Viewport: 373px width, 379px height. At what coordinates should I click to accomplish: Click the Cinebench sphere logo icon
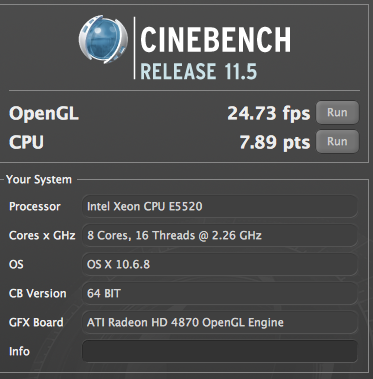click(x=103, y=39)
